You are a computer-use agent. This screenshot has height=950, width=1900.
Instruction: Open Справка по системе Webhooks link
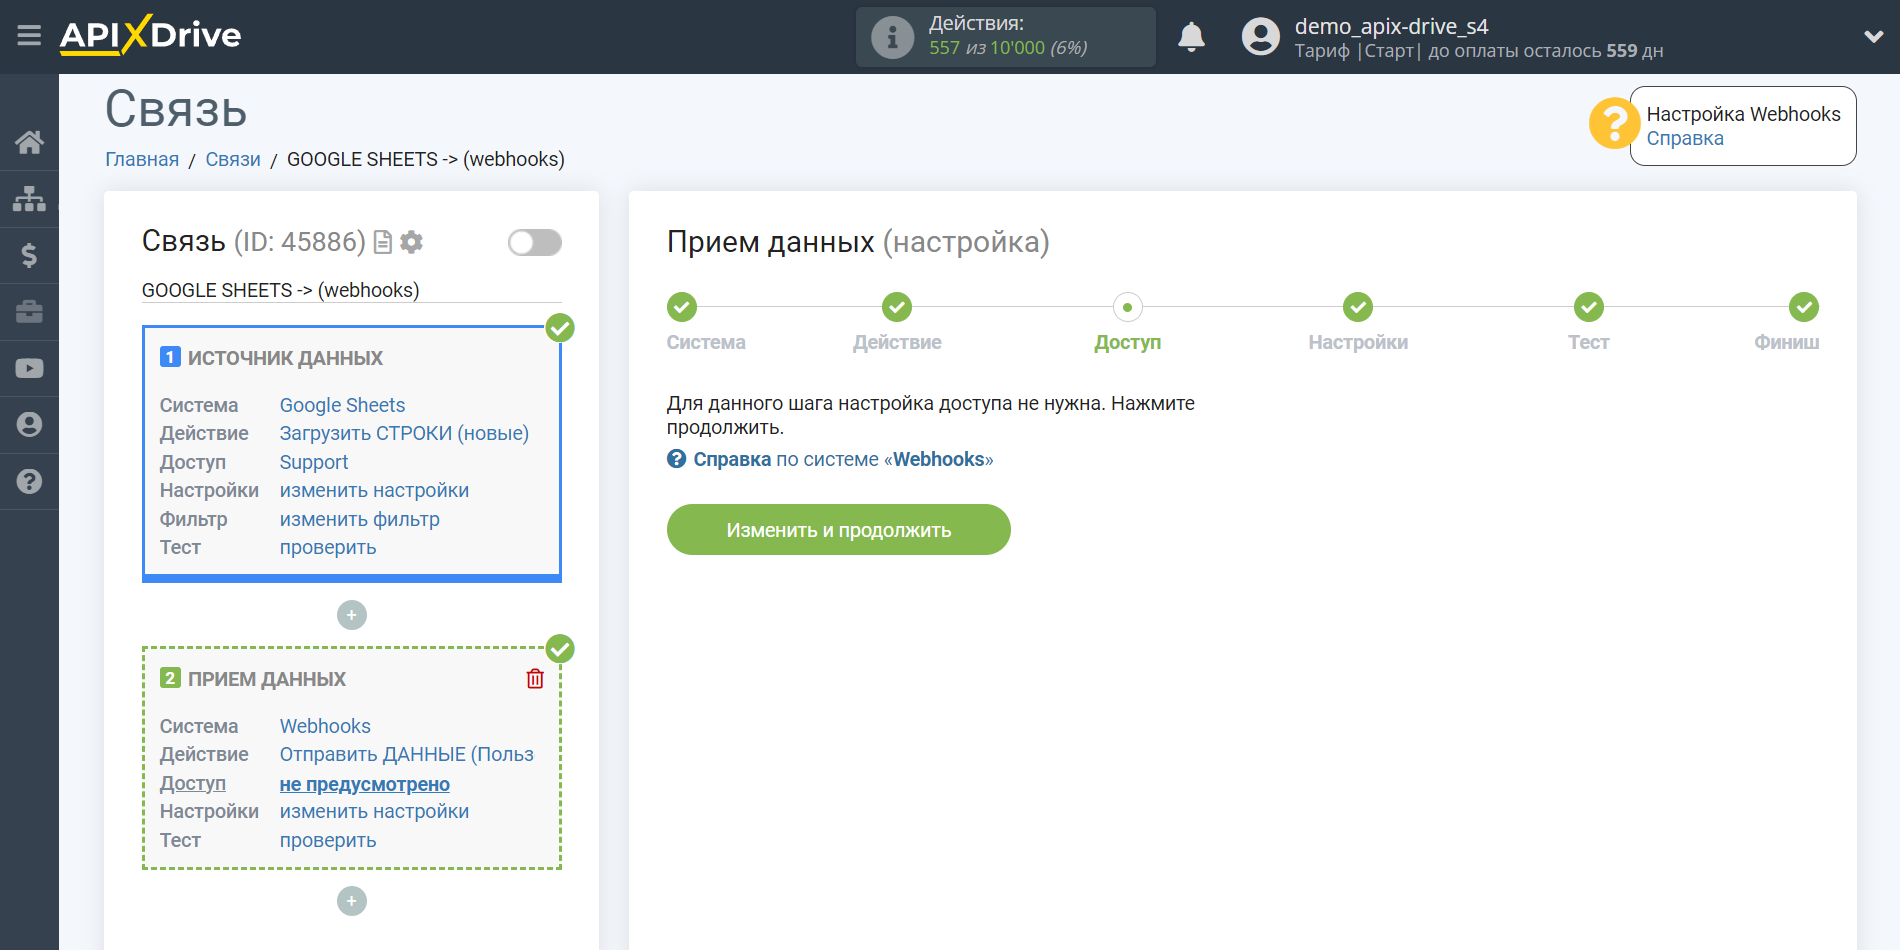pos(830,459)
